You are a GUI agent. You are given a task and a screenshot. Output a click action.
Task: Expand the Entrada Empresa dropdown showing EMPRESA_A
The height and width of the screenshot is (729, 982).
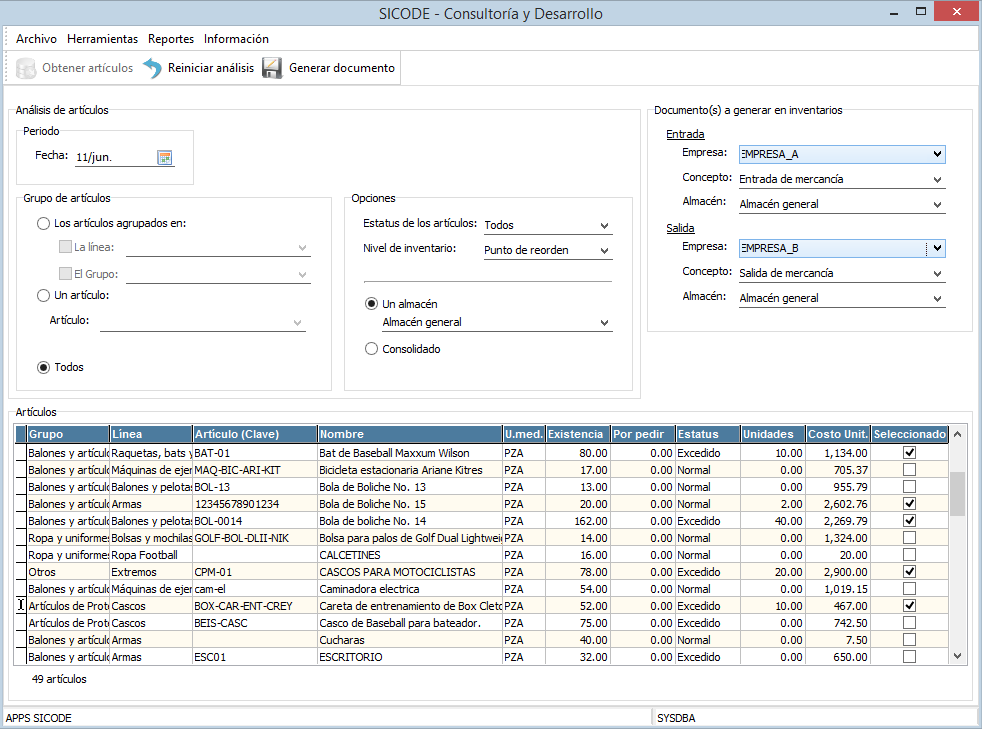[x=936, y=154]
